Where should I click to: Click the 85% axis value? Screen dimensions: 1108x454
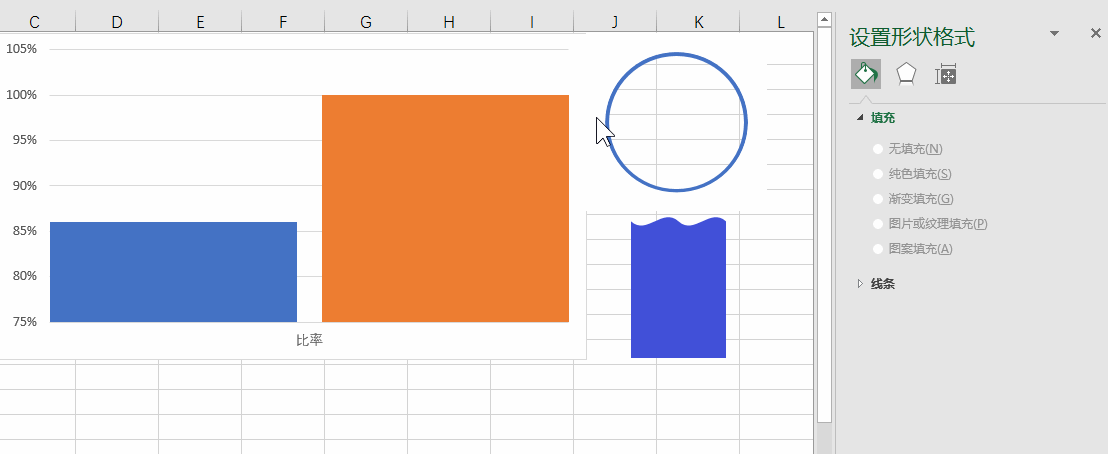tap(25, 231)
